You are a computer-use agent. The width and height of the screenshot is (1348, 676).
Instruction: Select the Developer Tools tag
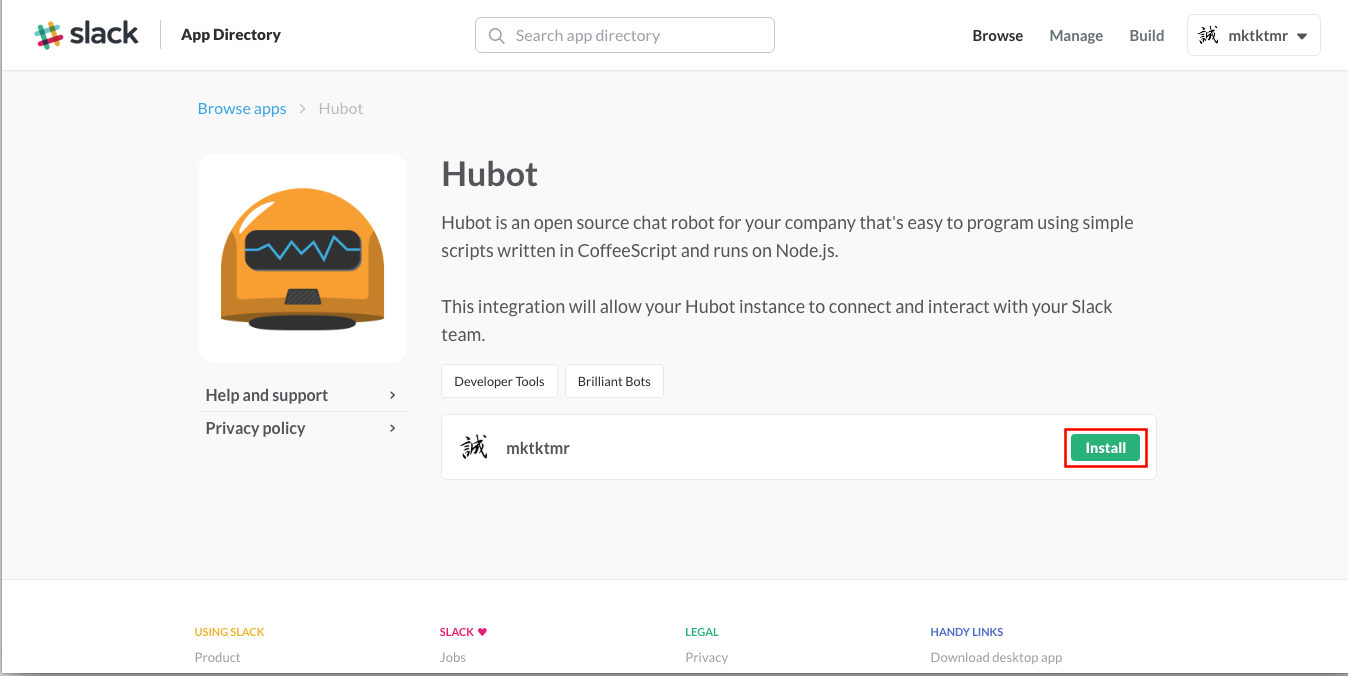point(499,381)
